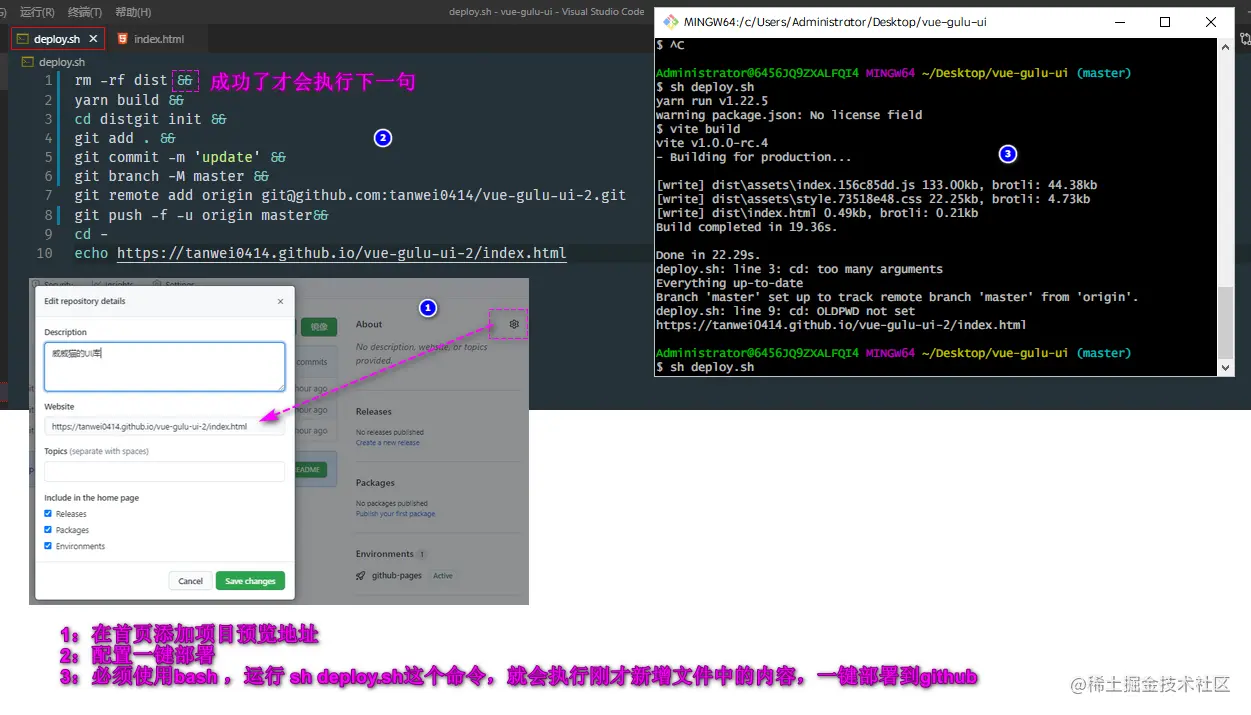Click the terminal prompt 'sh deploy.sh' last line
Screen dimensions: 1251x715
pyautogui.click(x=712, y=367)
